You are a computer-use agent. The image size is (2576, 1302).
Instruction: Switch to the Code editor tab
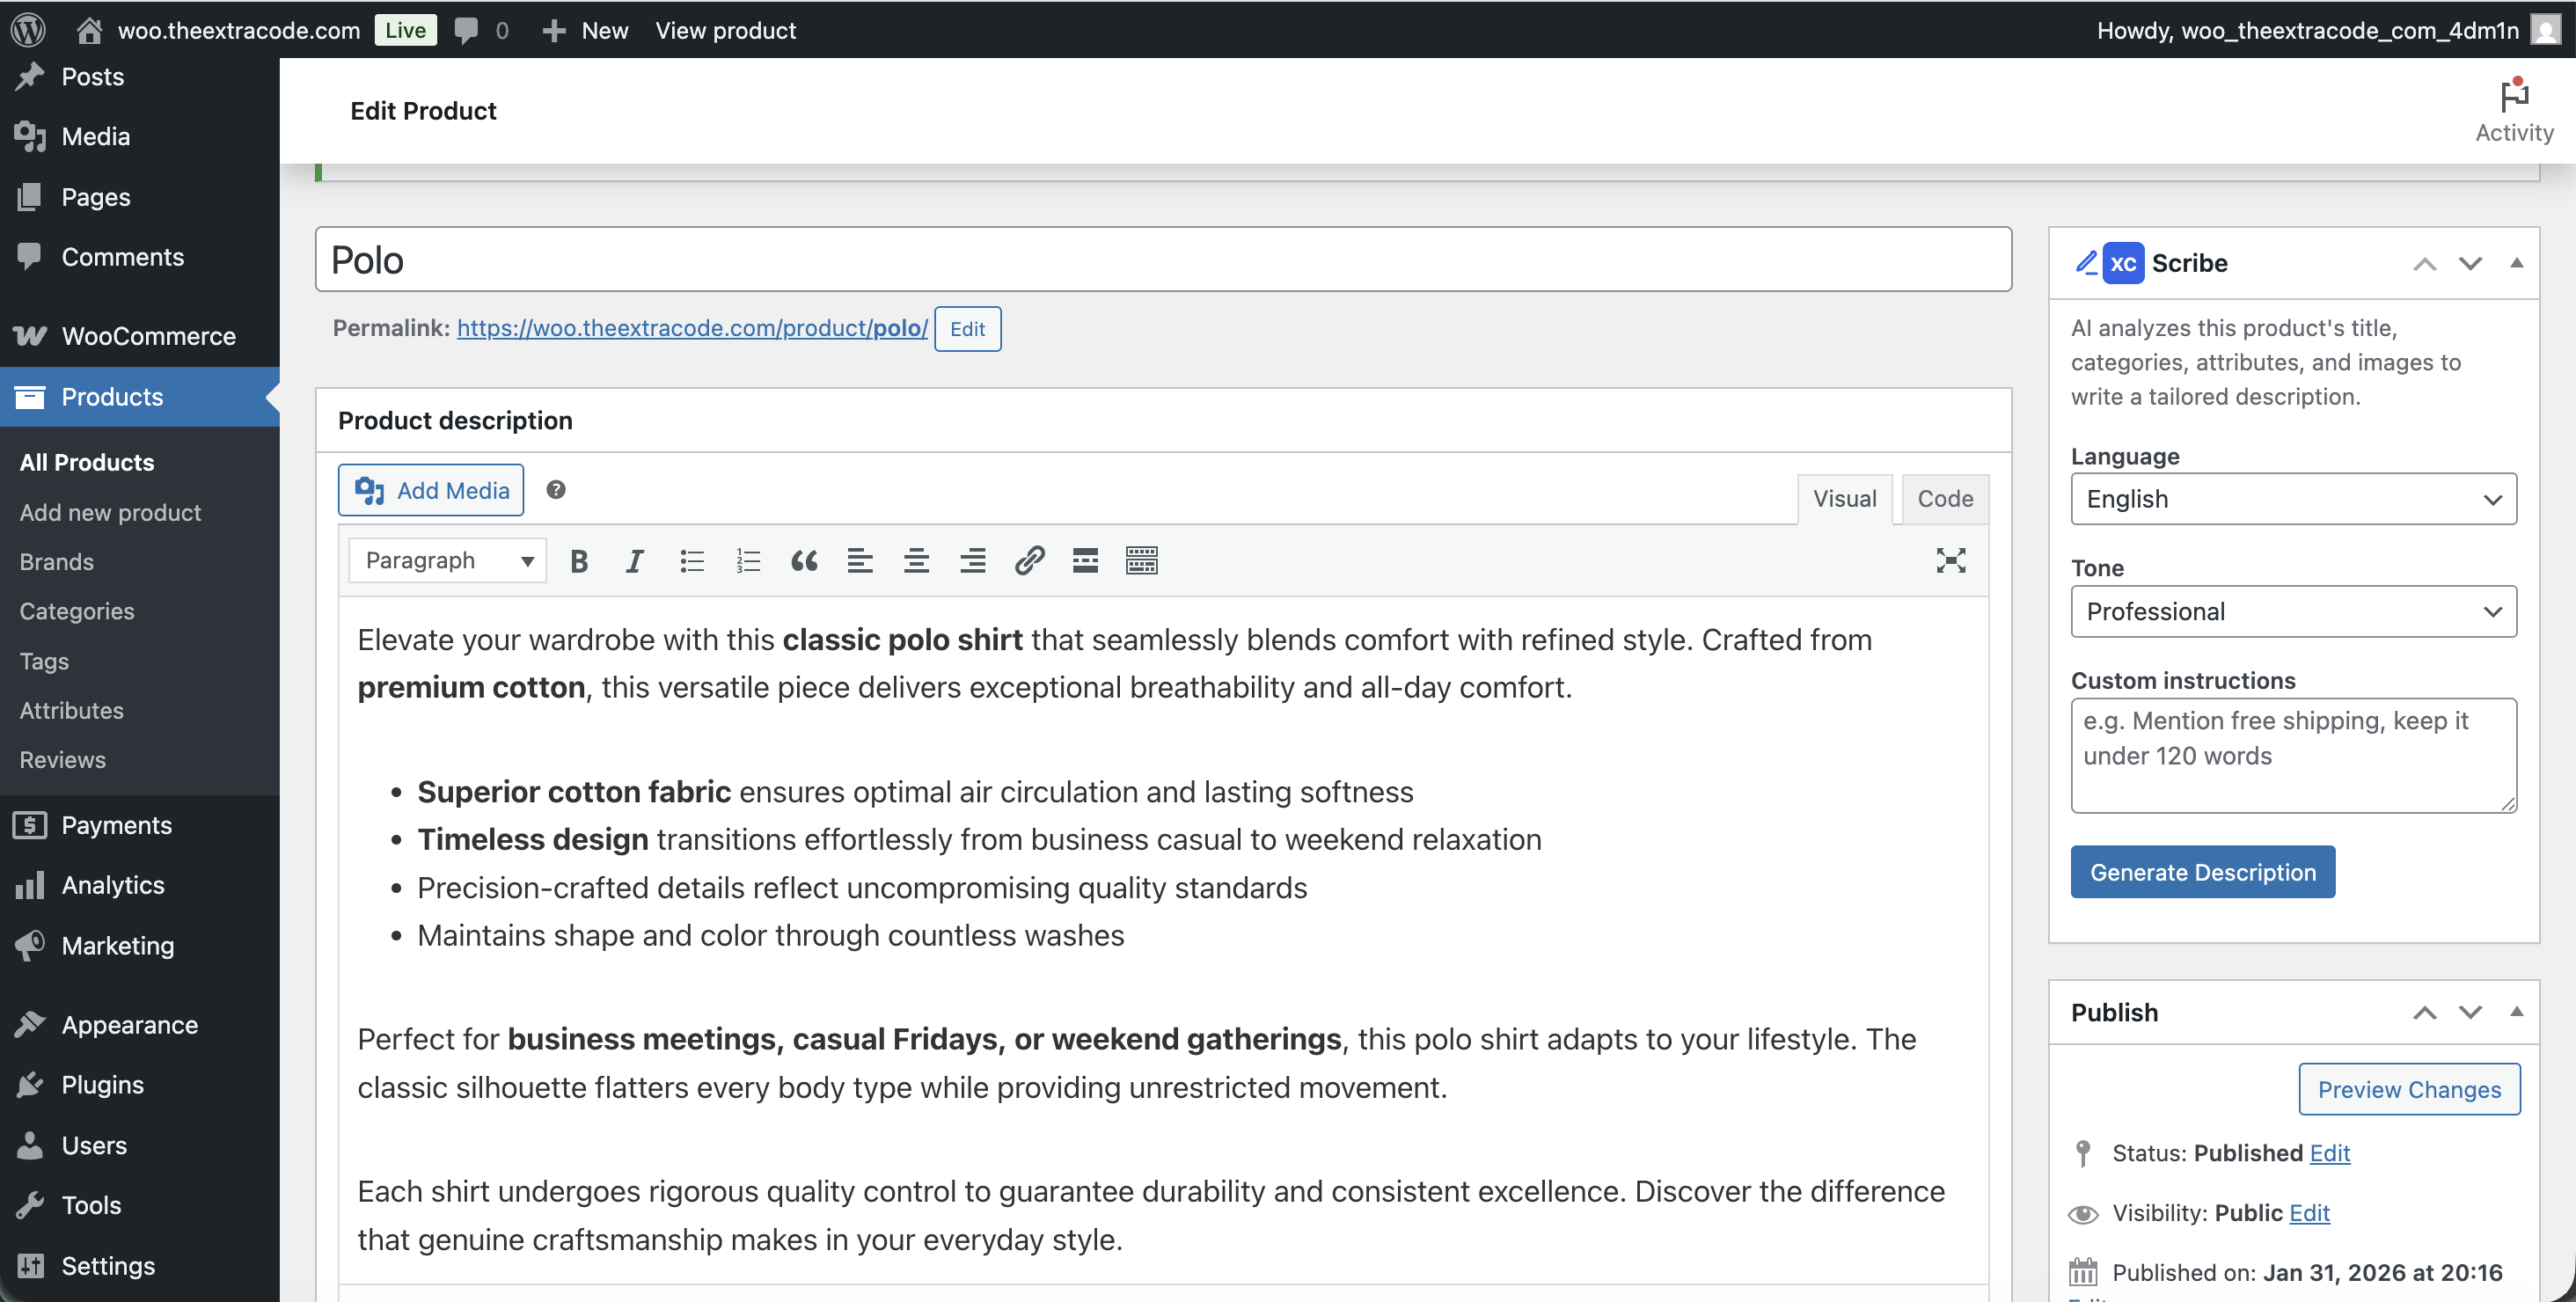(x=1943, y=498)
